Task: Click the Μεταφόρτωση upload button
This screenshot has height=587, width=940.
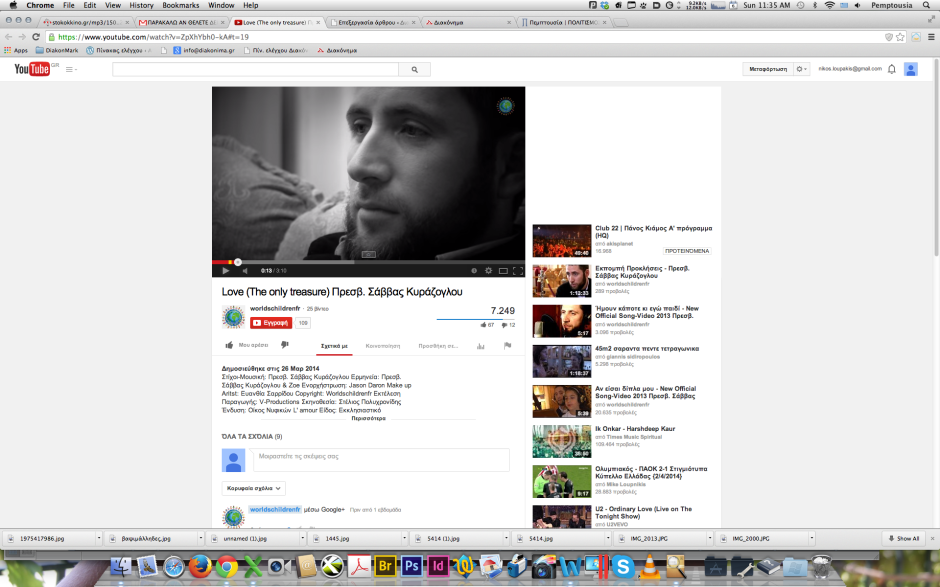Action: 768,69
